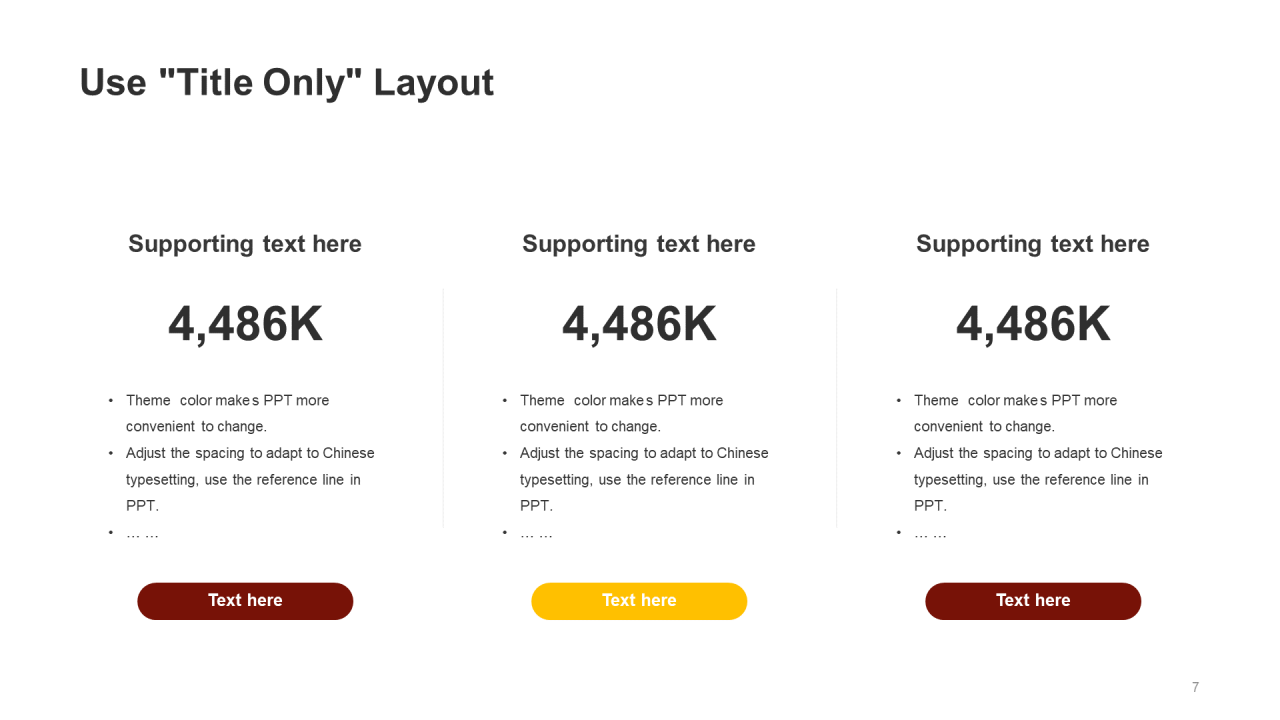1280x720 pixels.
Task: Click the slide title "Use Title Only Layout"
Action: [286, 82]
